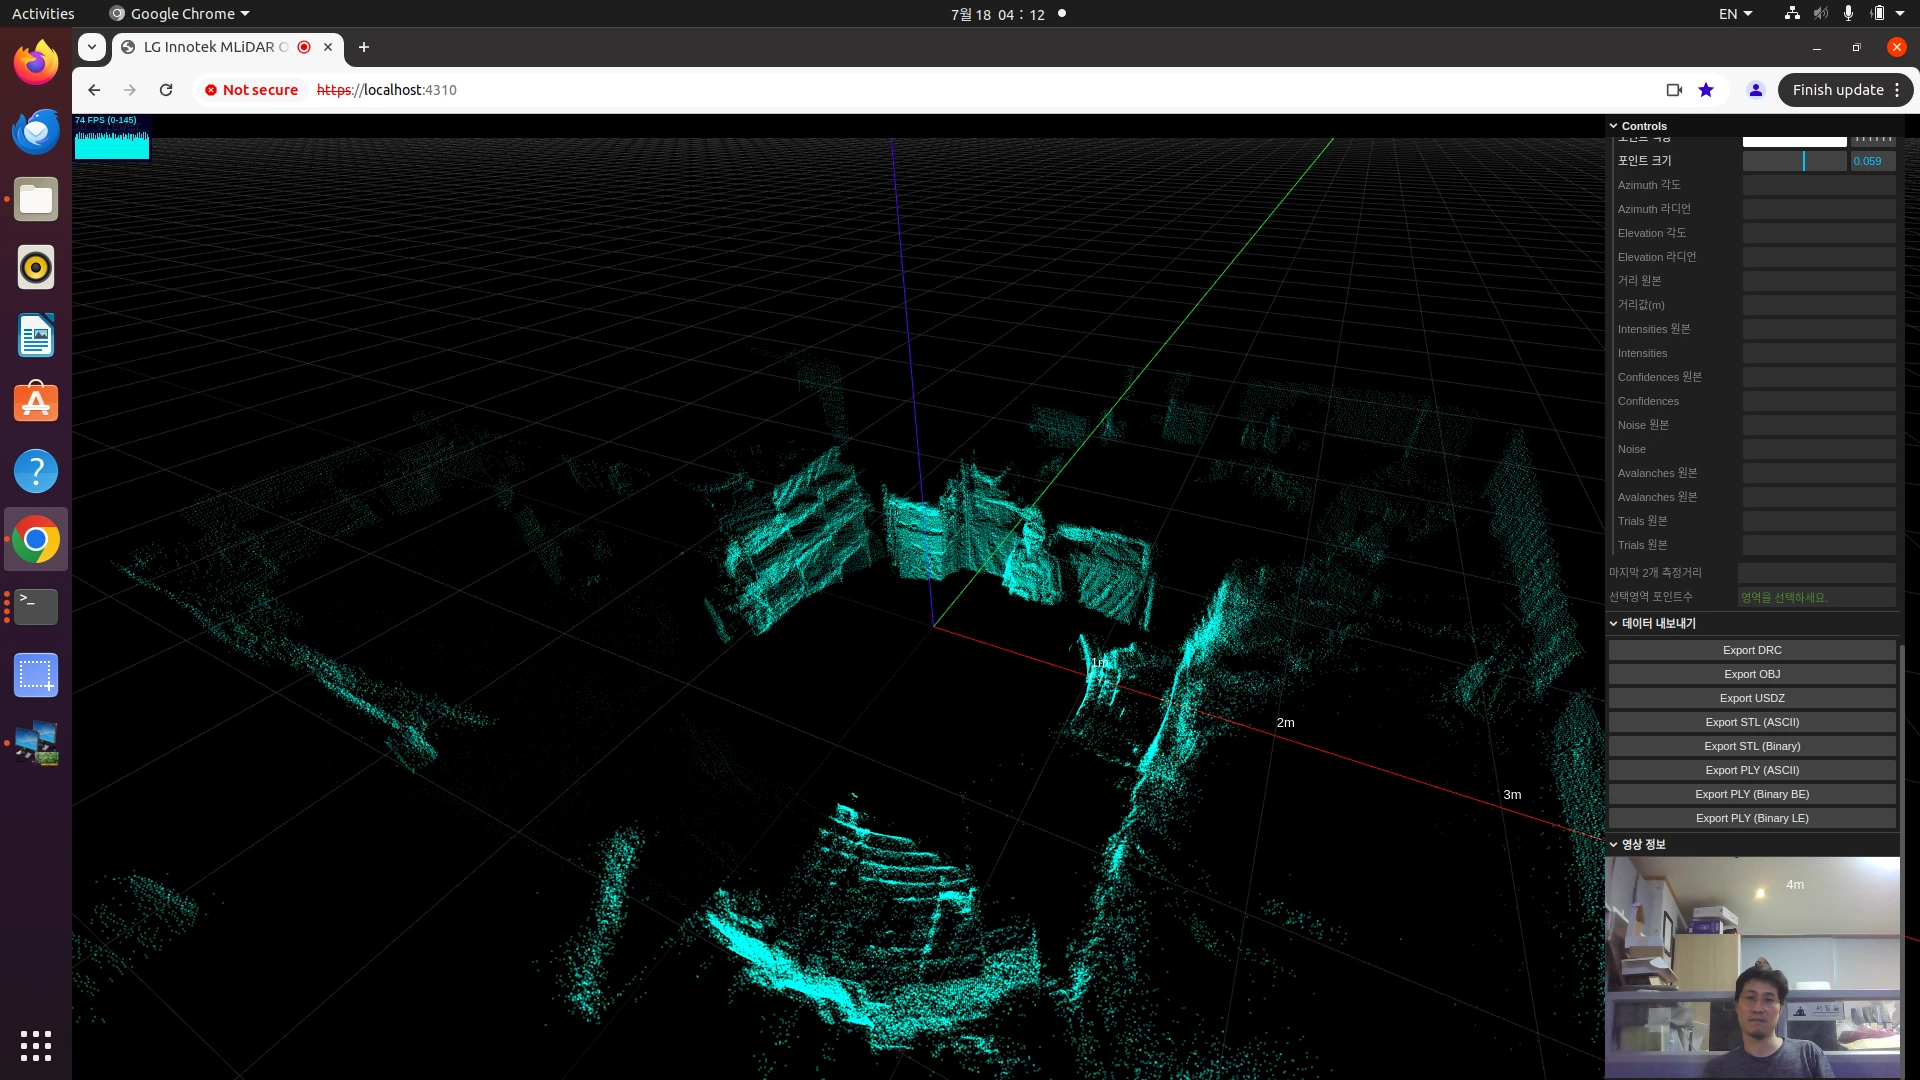Open the Files manager dock icon
1920x1080 pixels.
tap(36, 199)
